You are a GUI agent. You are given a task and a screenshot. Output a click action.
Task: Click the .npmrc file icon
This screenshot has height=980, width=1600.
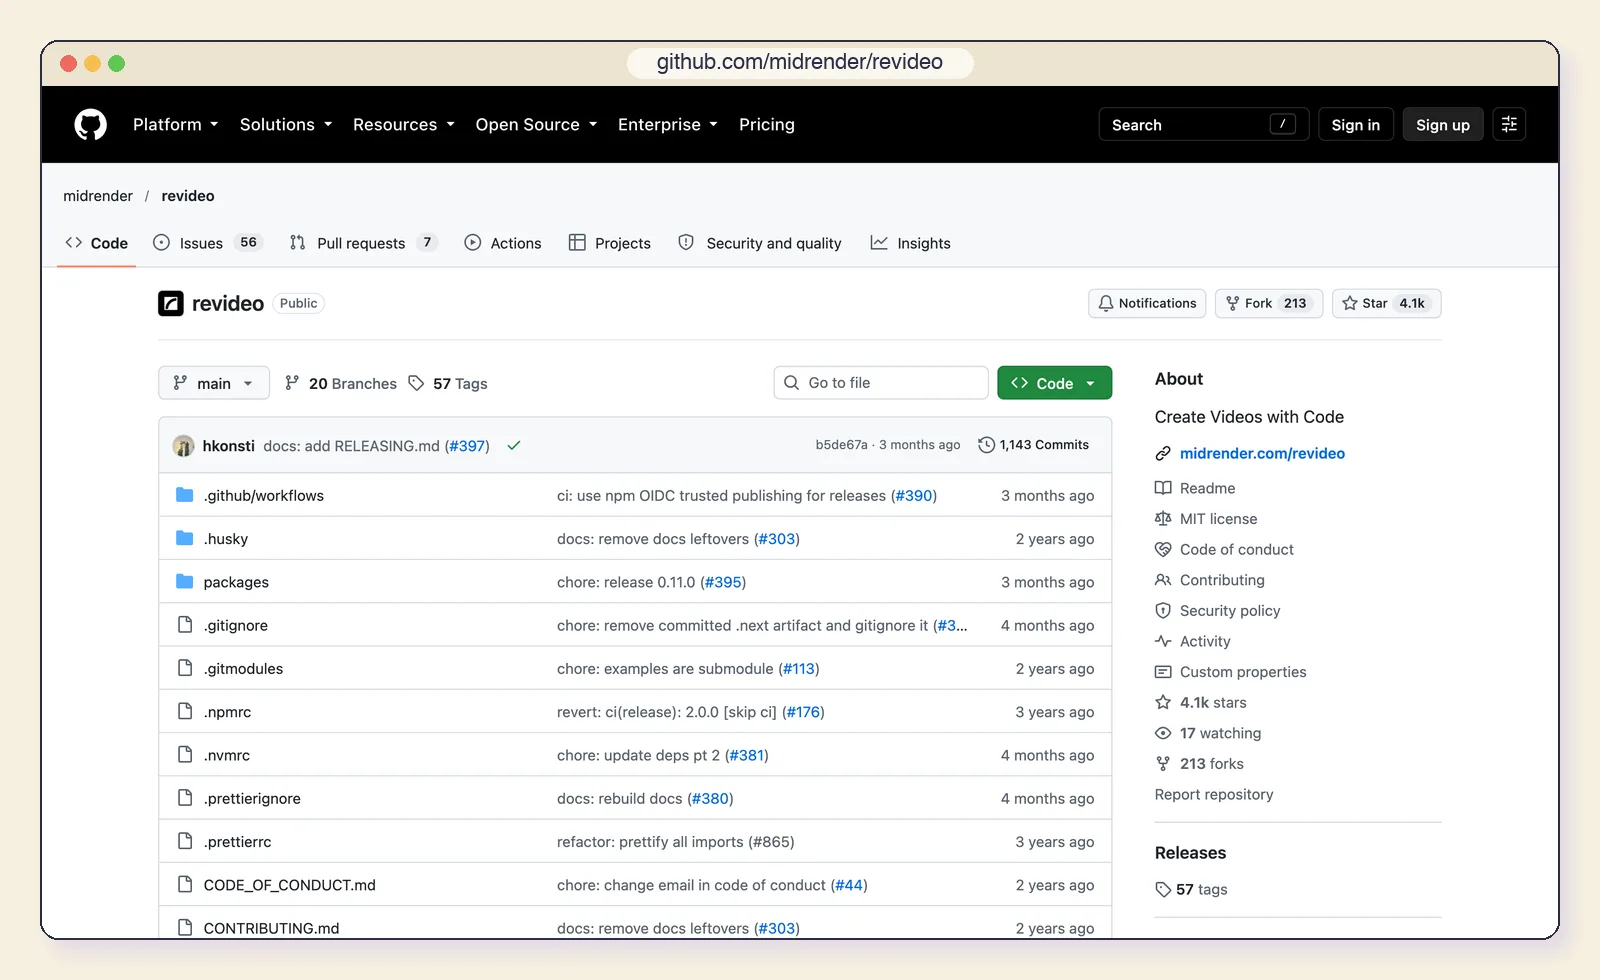click(185, 711)
